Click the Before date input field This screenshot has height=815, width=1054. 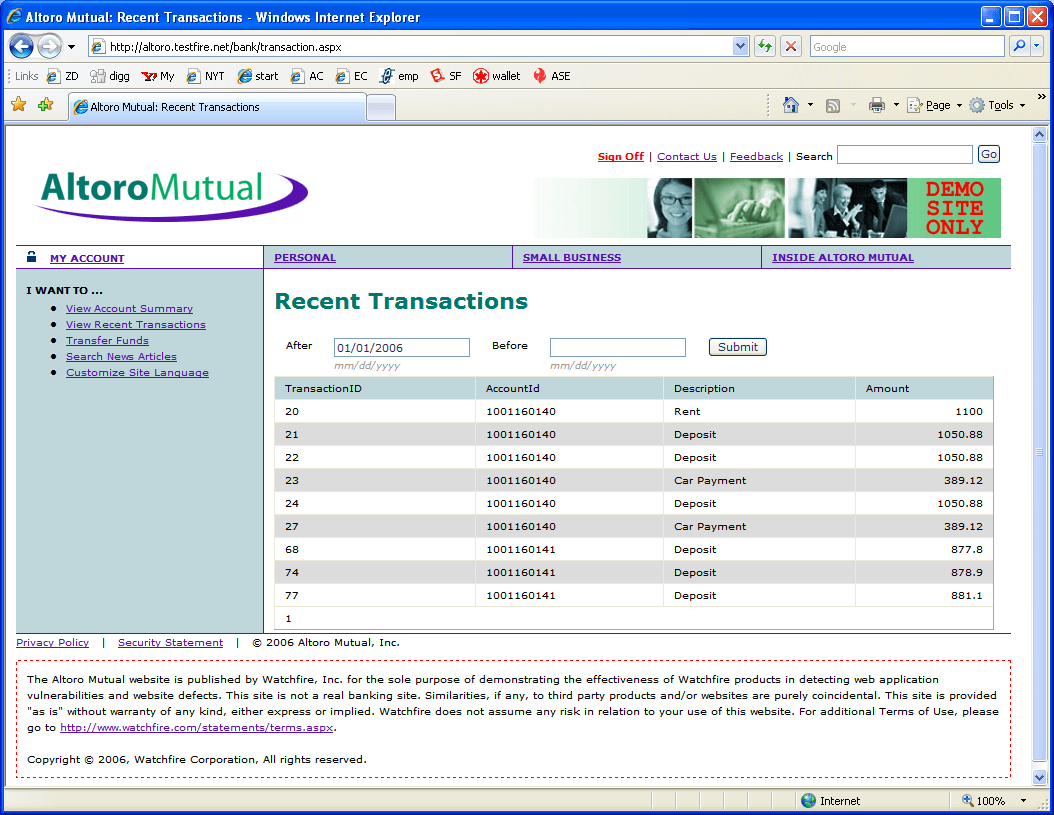pos(617,347)
